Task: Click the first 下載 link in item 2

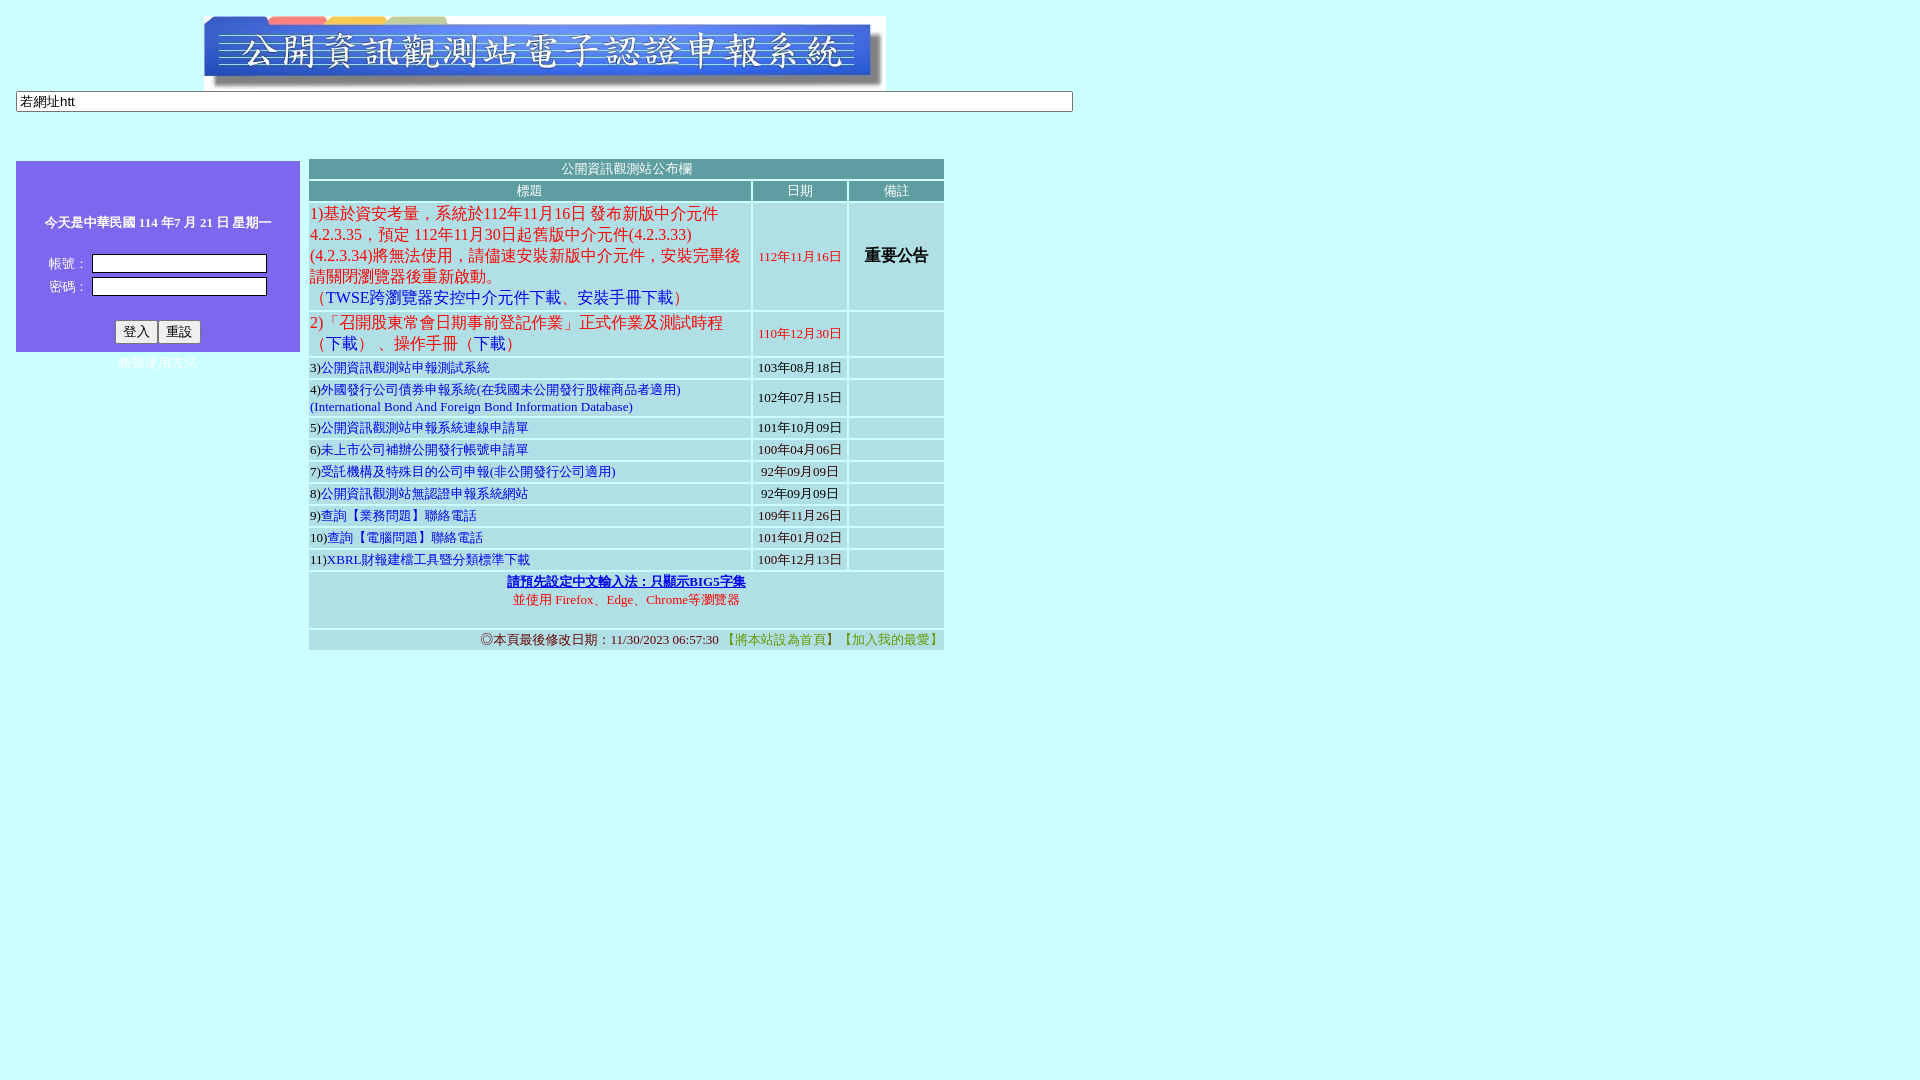Action: (342, 344)
